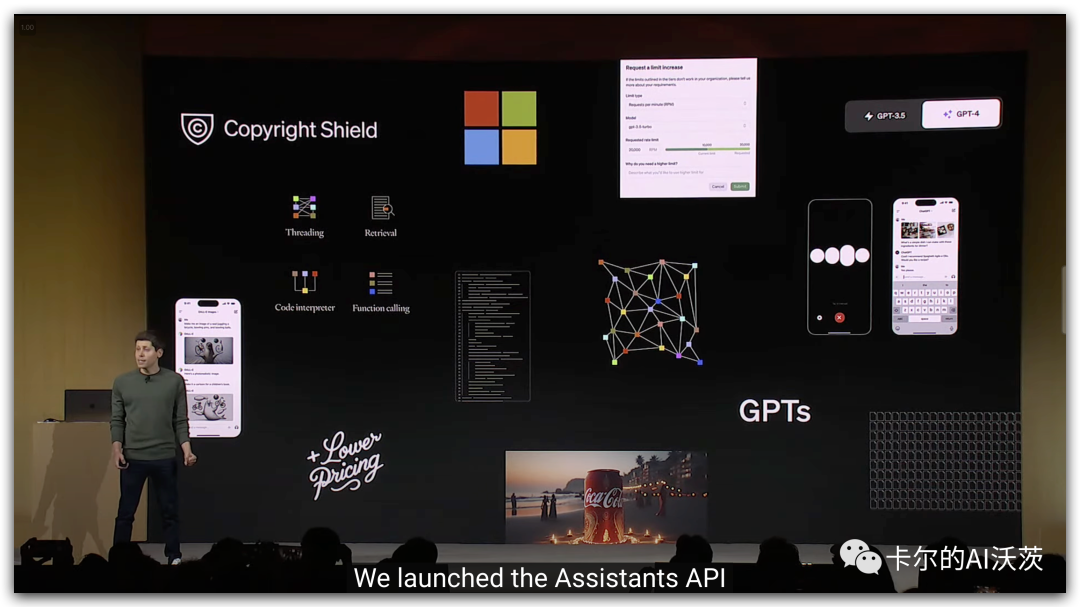Click the colorful node network graphic
The width and height of the screenshot is (1080, 607).
point(651,311)
